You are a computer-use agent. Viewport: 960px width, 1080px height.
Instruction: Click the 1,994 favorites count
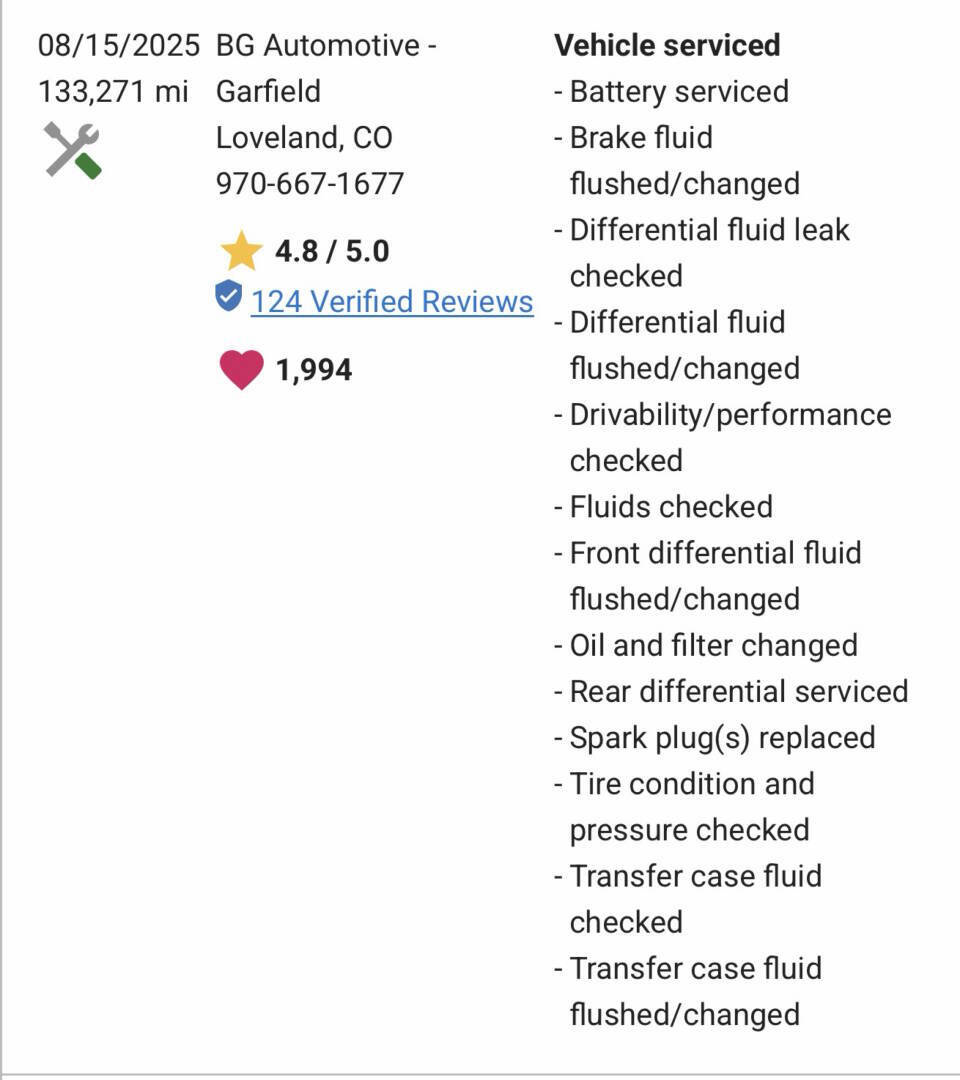point(314,371)
